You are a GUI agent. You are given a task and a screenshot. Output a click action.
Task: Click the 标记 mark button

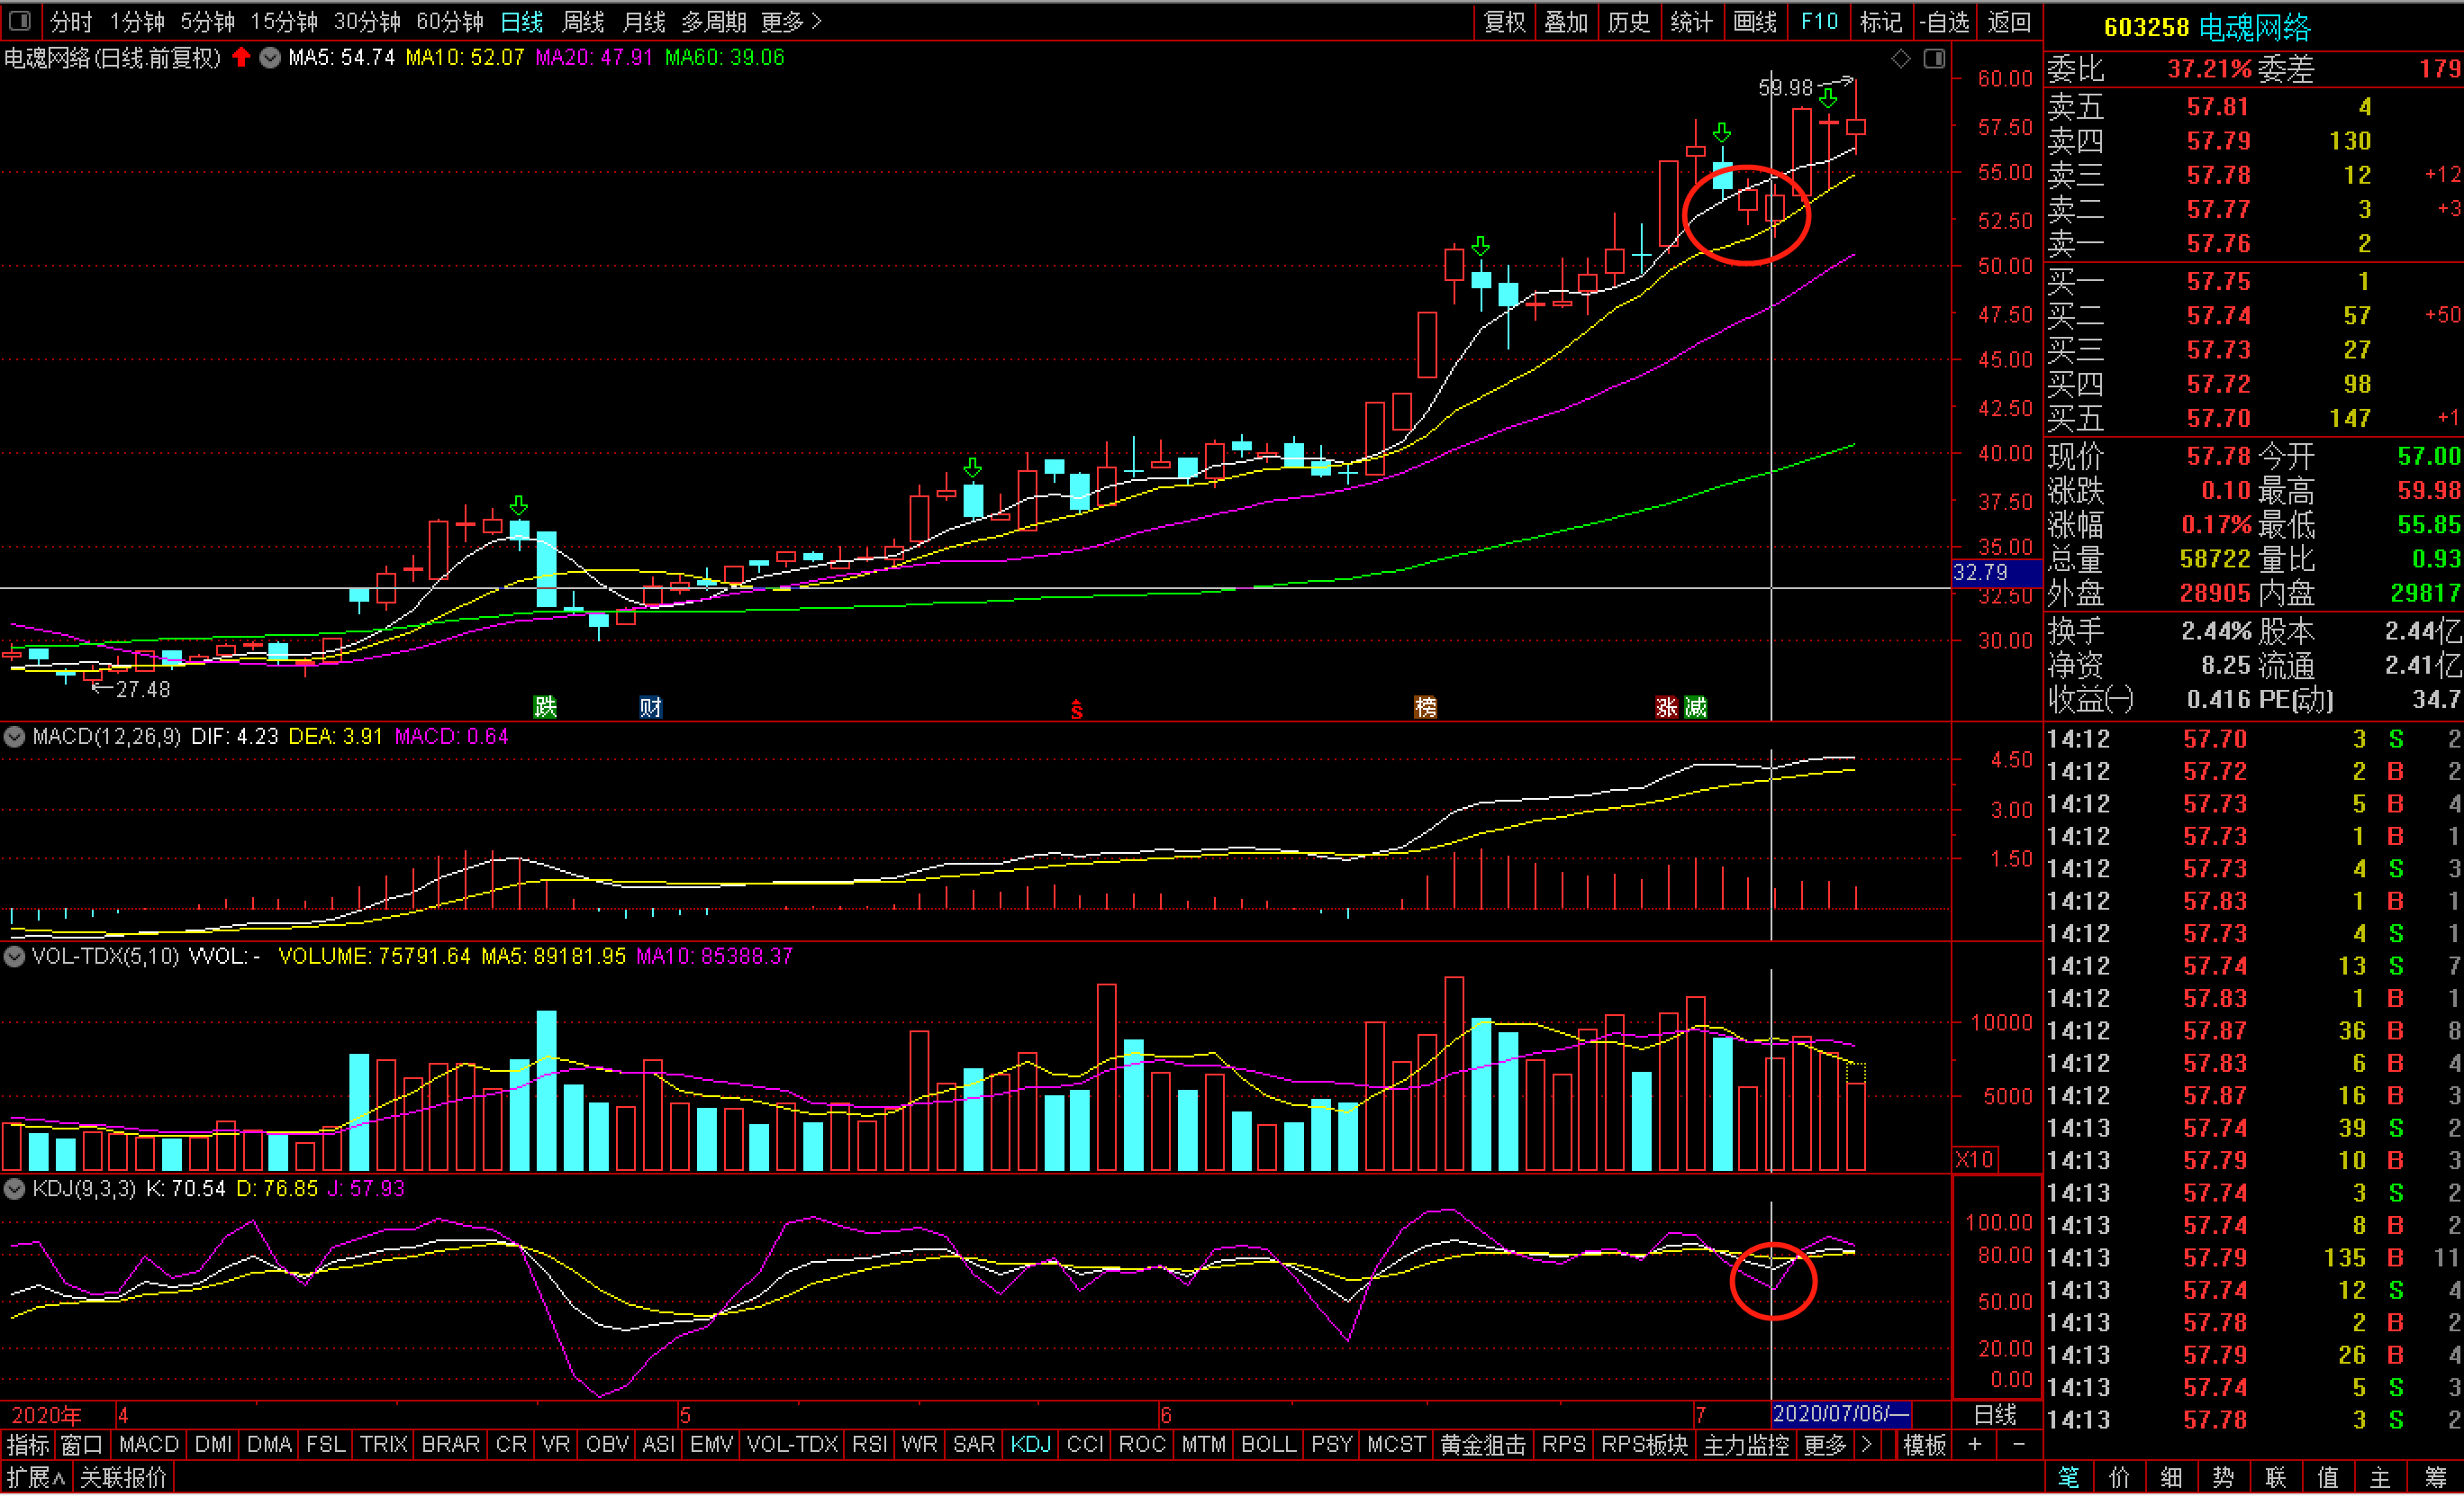[1880, 21]
